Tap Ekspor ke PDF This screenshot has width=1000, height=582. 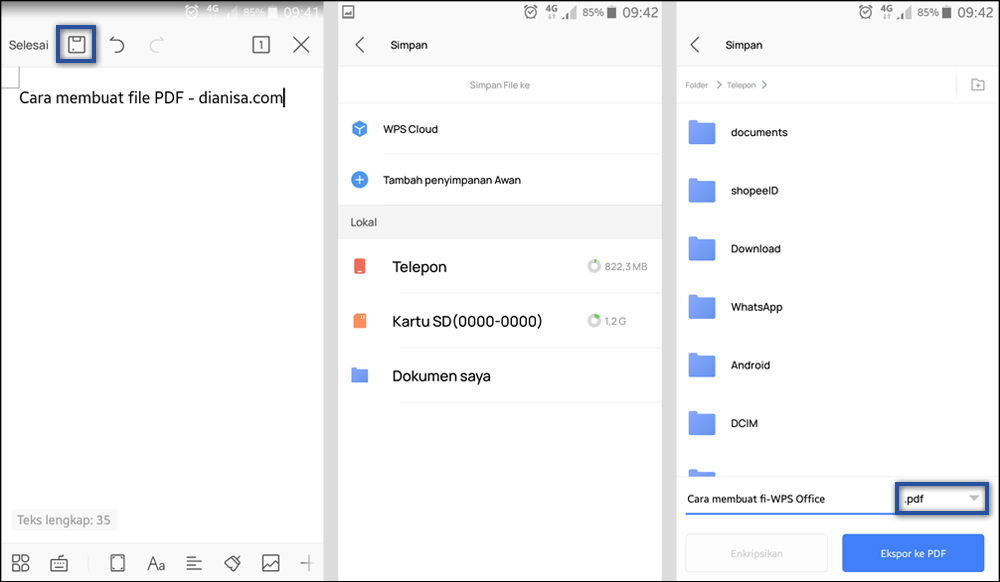click(912, 552)
